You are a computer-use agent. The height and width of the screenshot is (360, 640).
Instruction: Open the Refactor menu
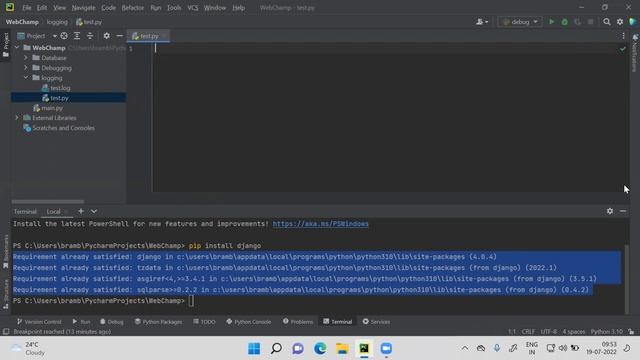pos(133,8)
